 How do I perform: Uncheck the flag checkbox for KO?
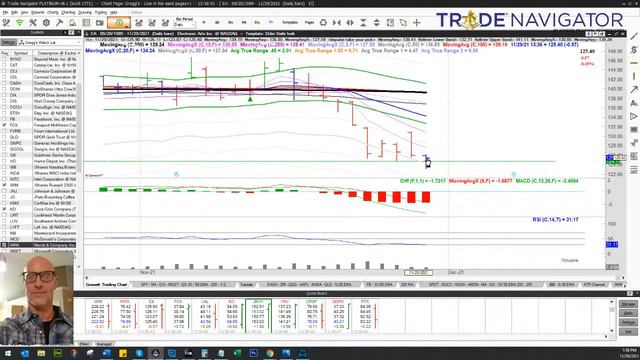[4, 209]
